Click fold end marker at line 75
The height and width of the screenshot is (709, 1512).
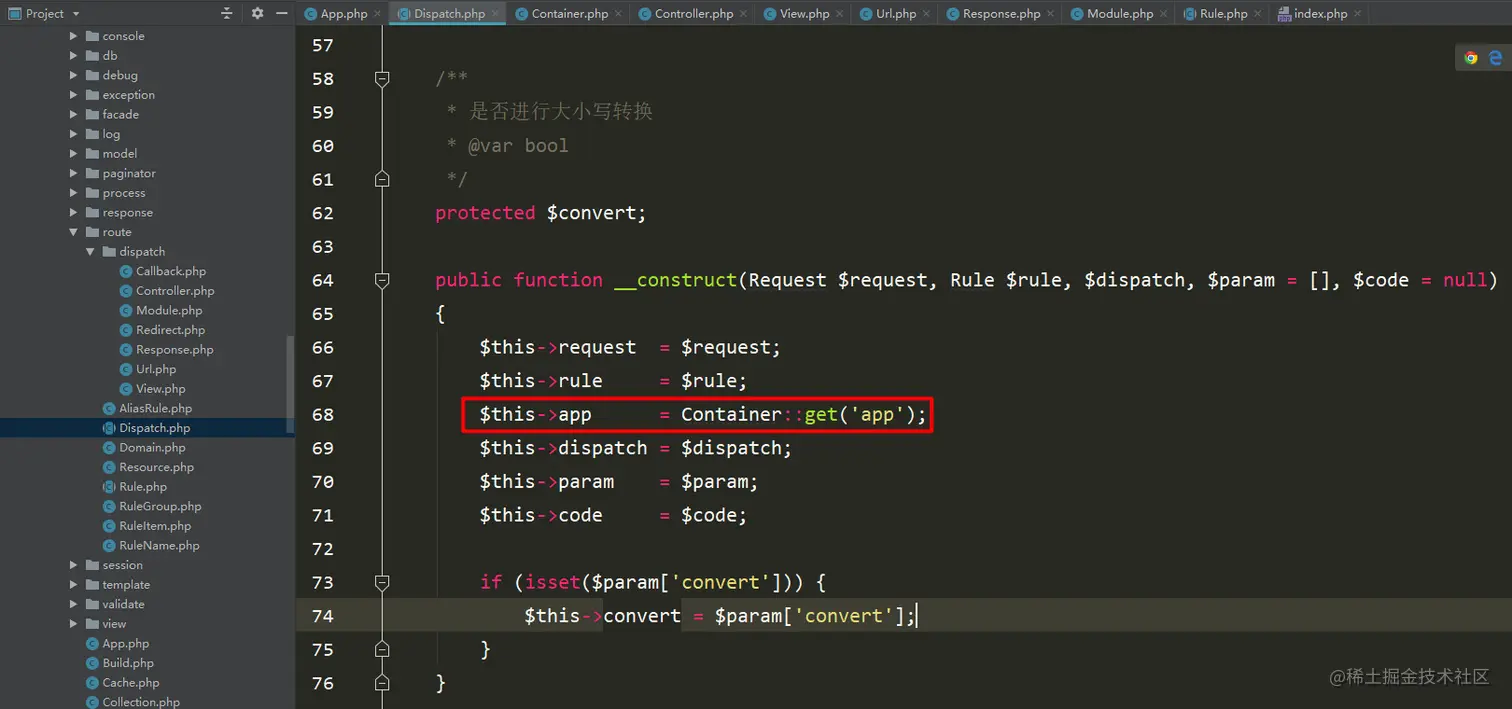[x=381, y=649]
